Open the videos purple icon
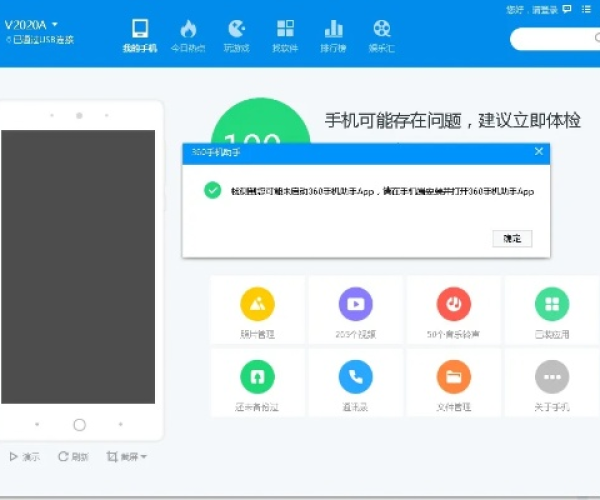 356,304
